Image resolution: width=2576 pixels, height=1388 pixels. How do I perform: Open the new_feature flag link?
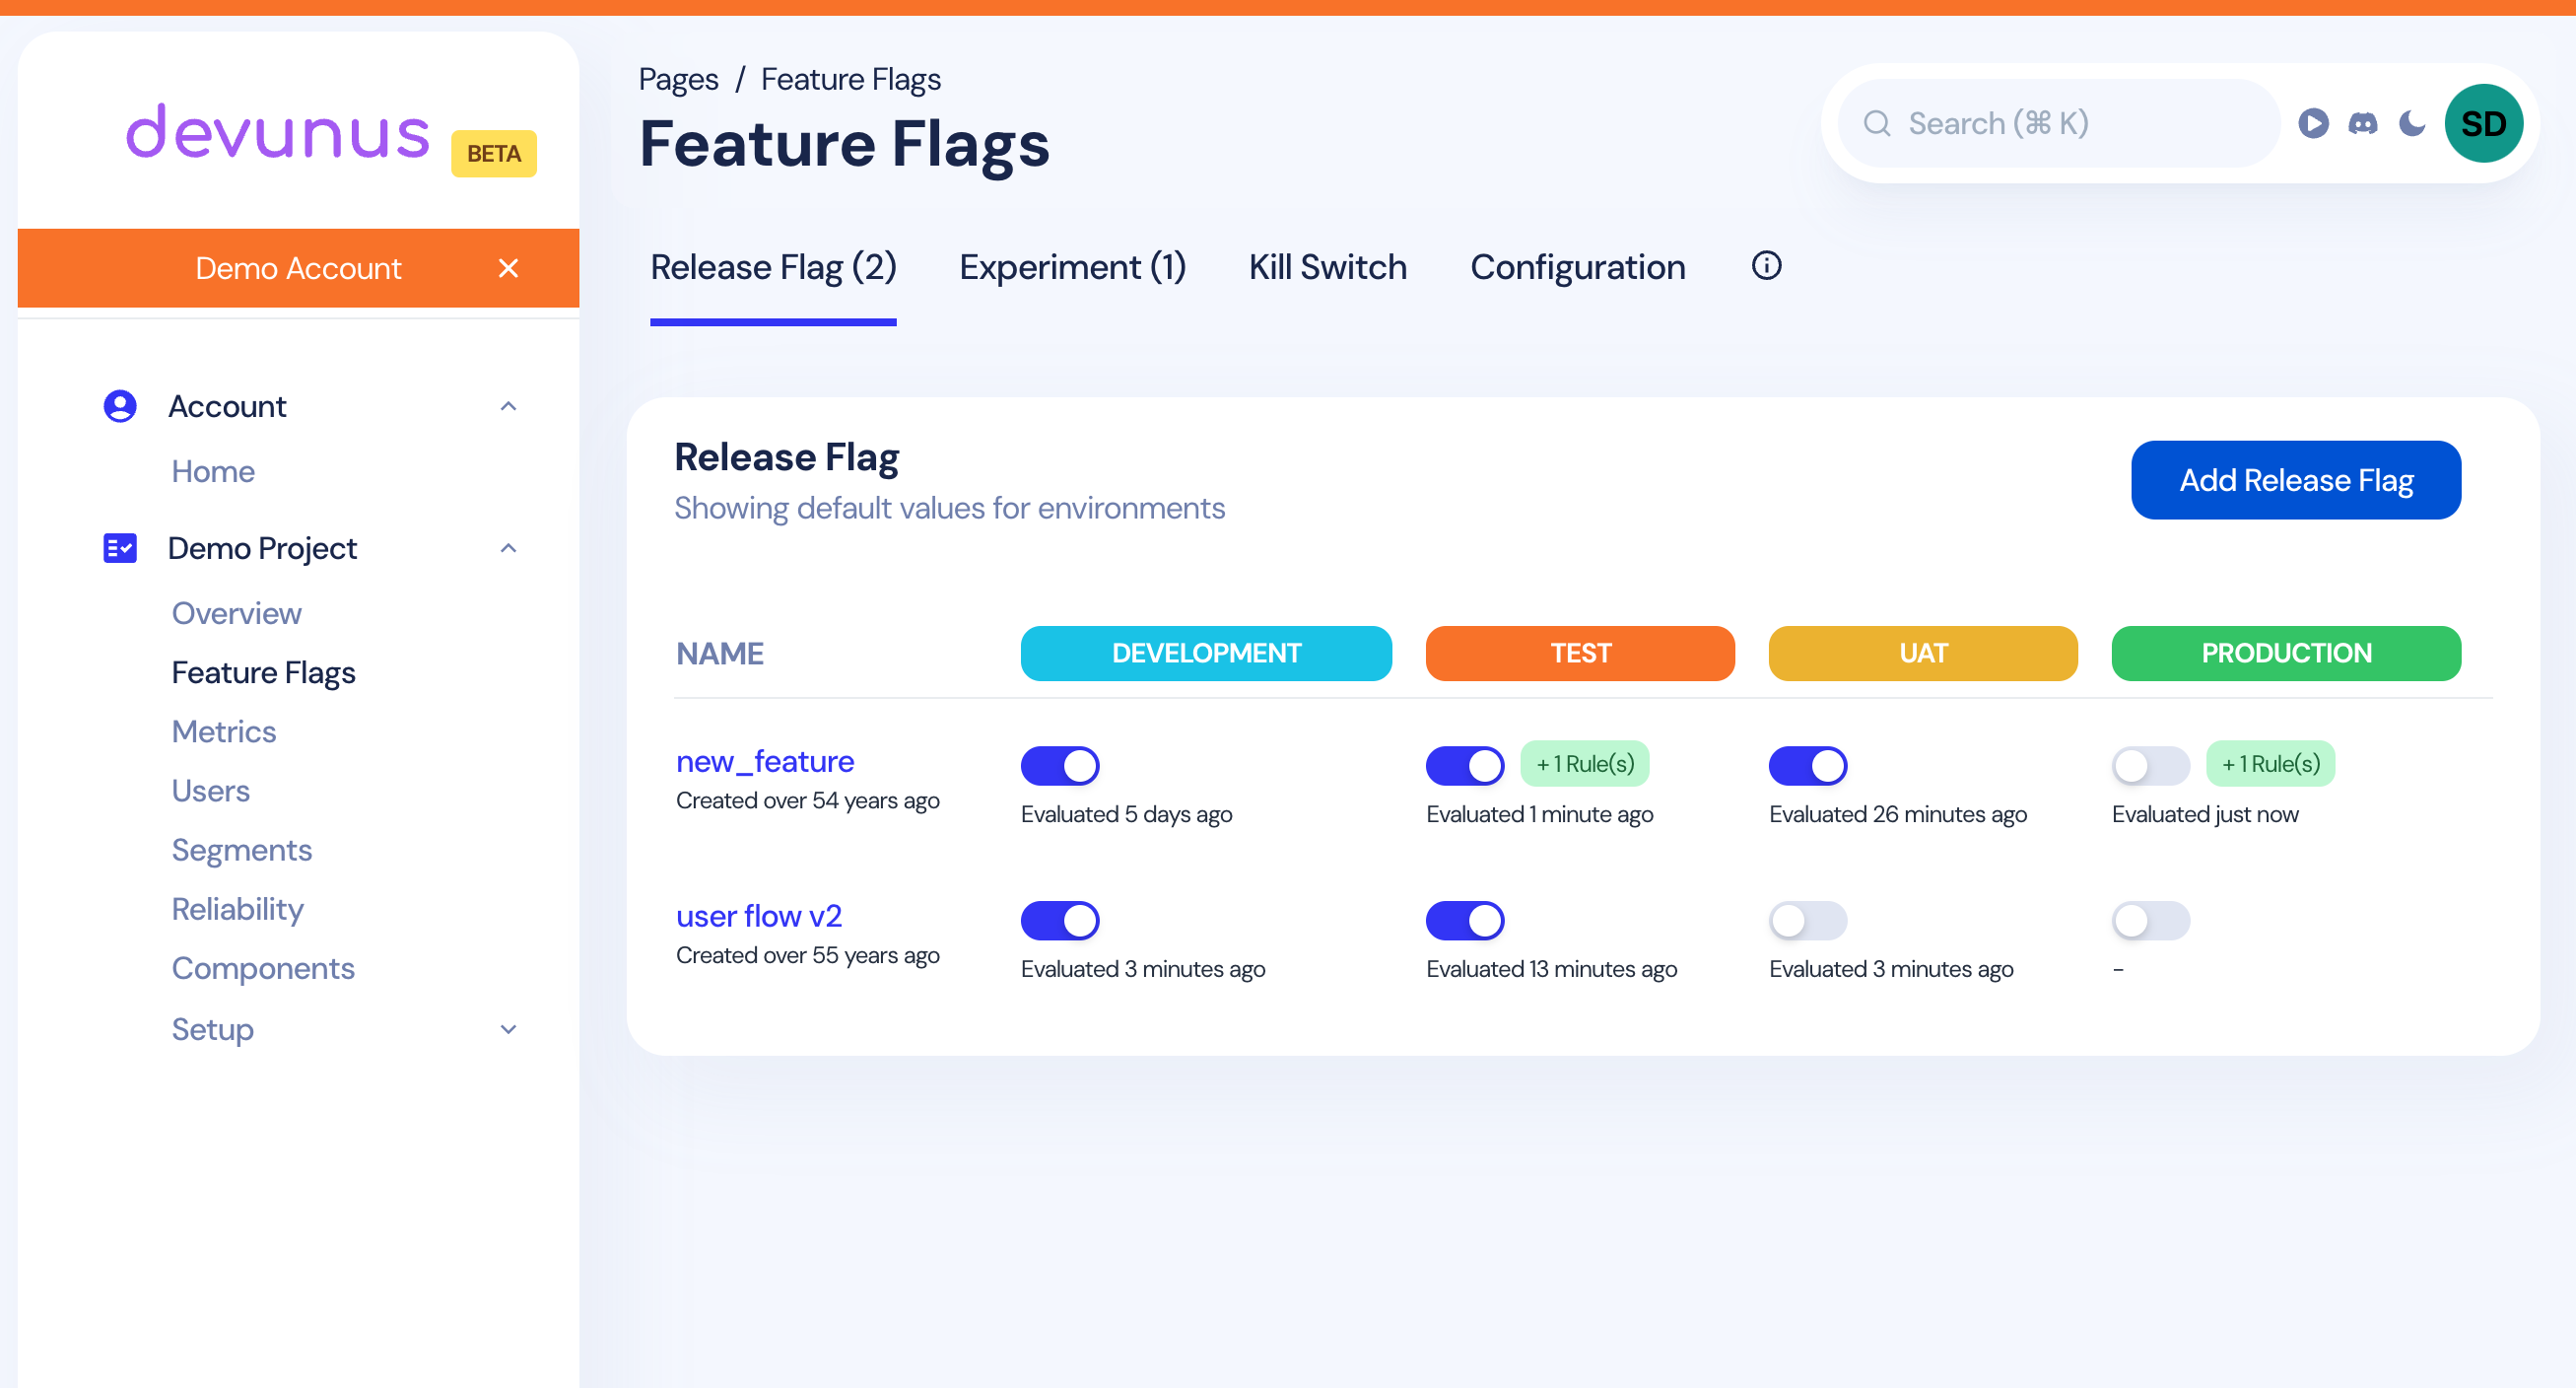(764, 761)
